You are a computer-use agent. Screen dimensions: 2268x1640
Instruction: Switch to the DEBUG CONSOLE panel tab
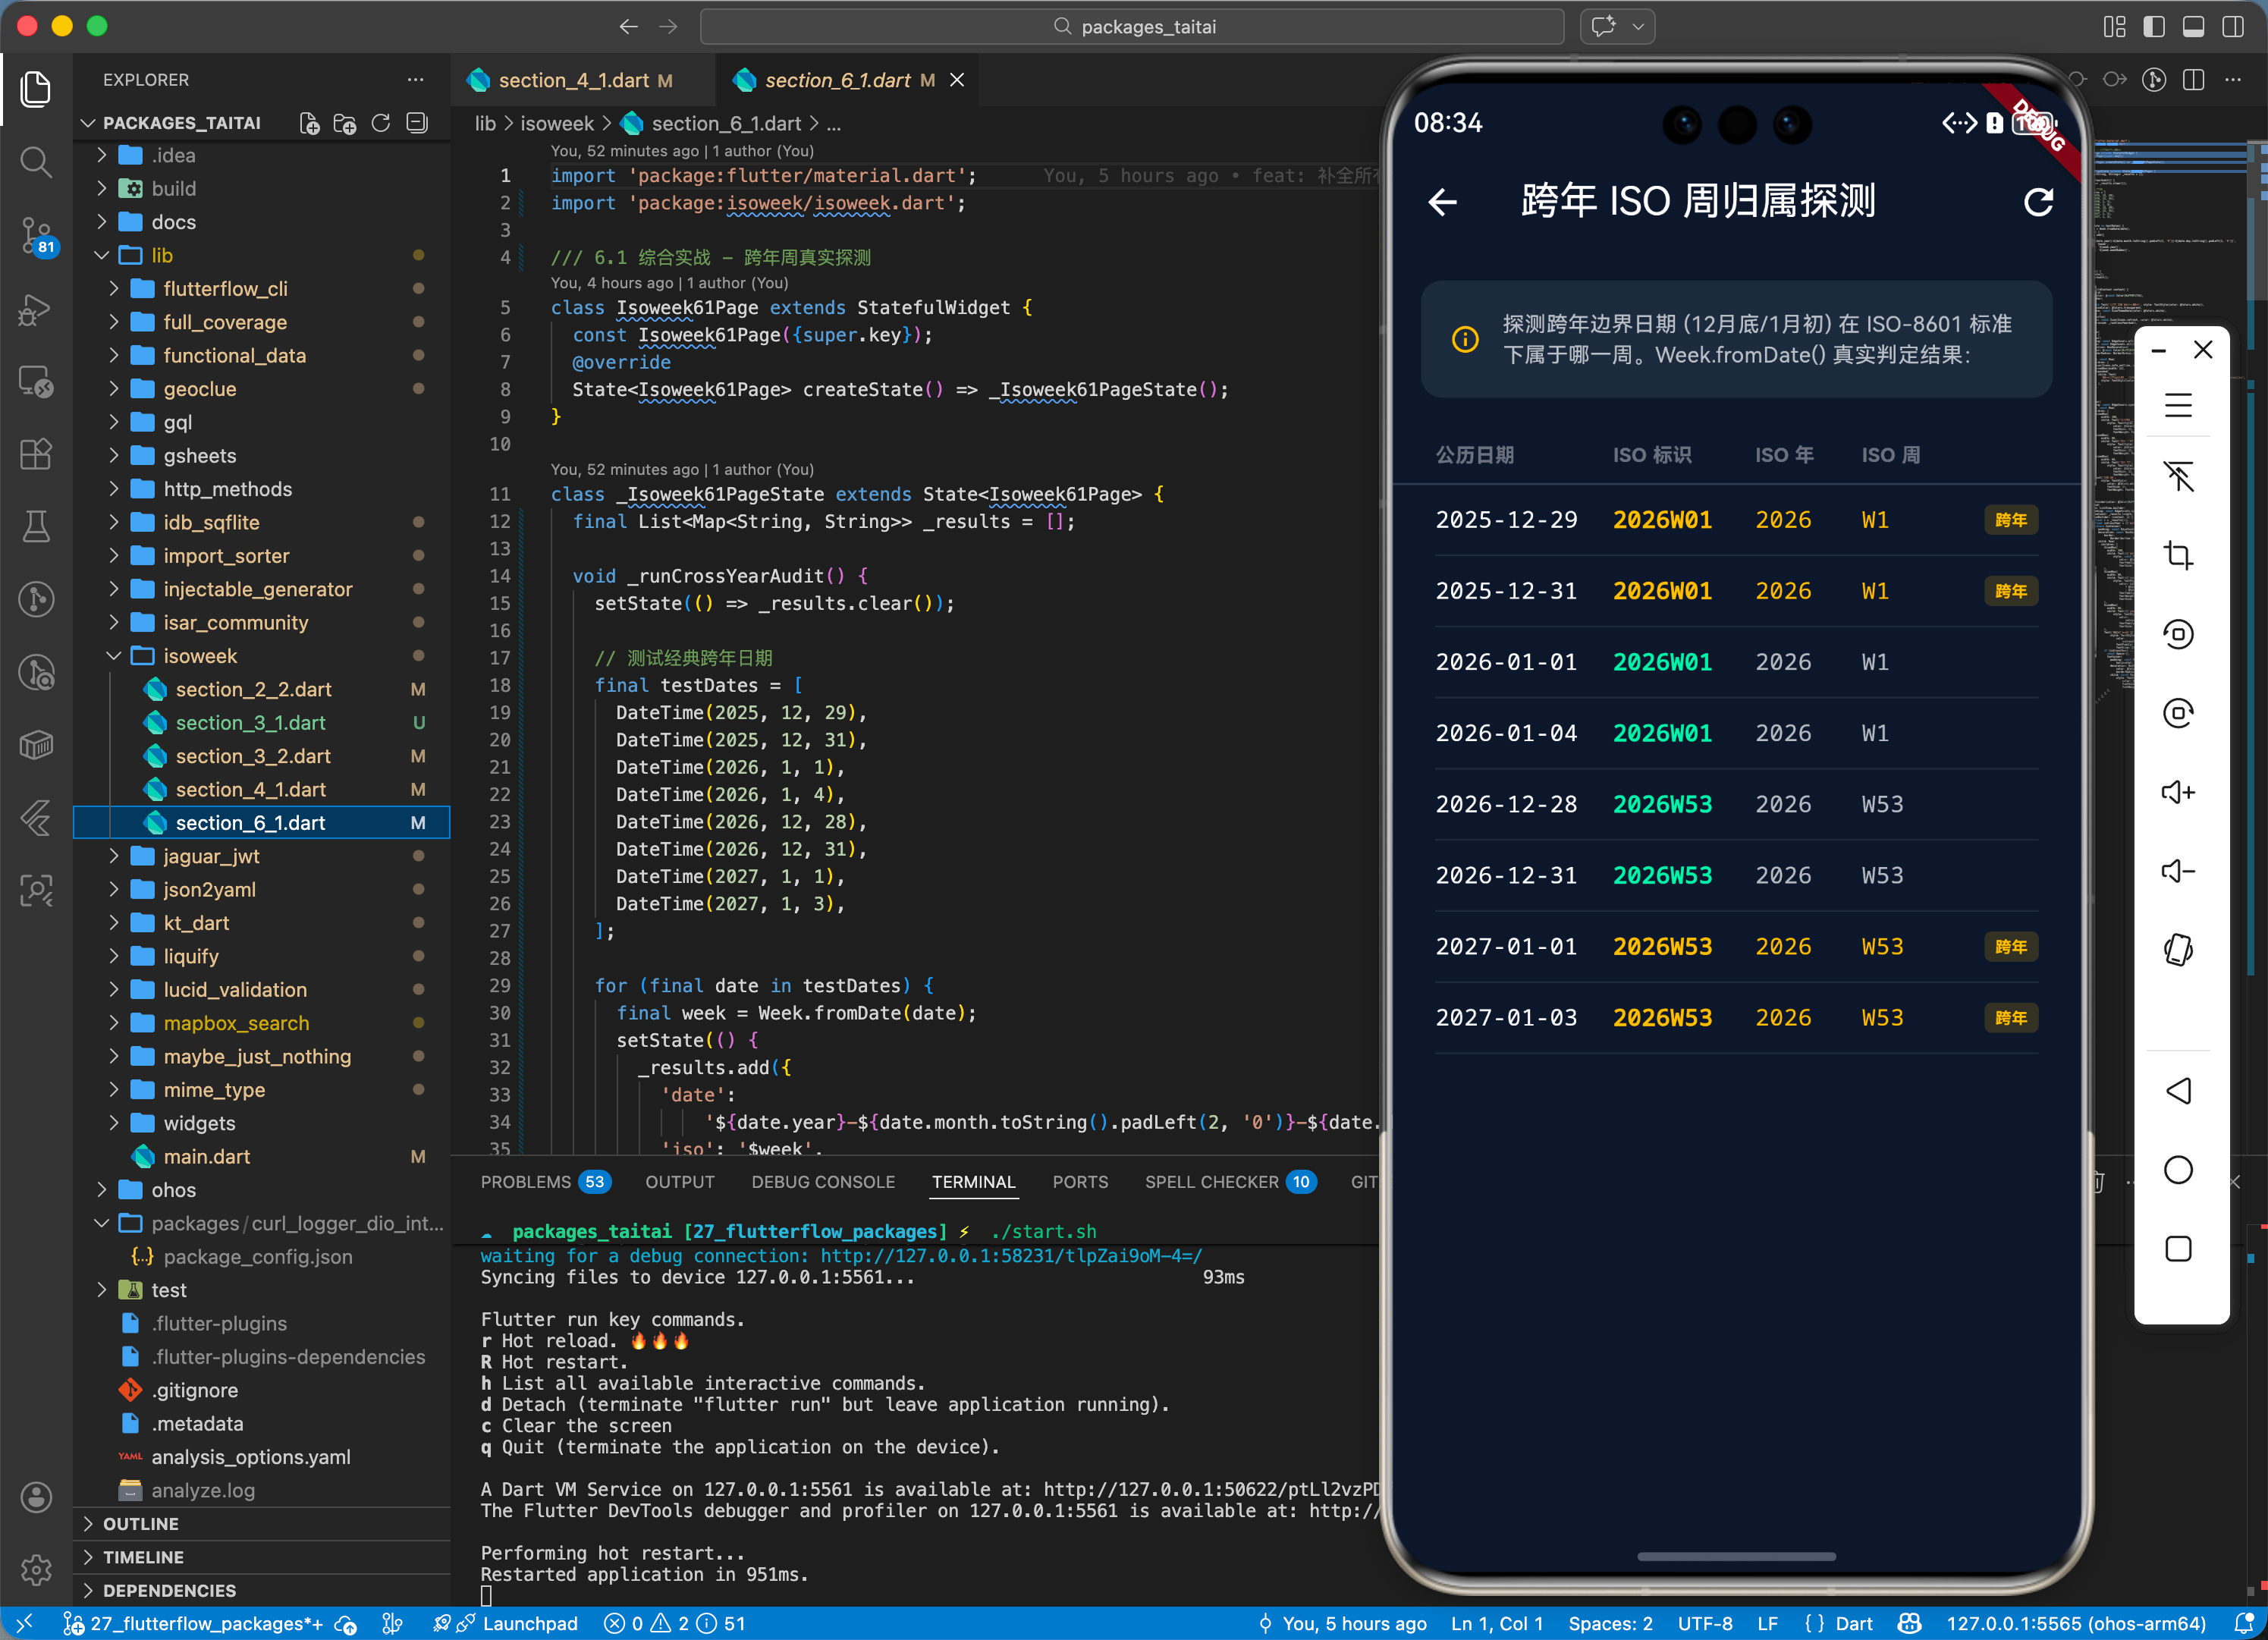click(822, 1182)
